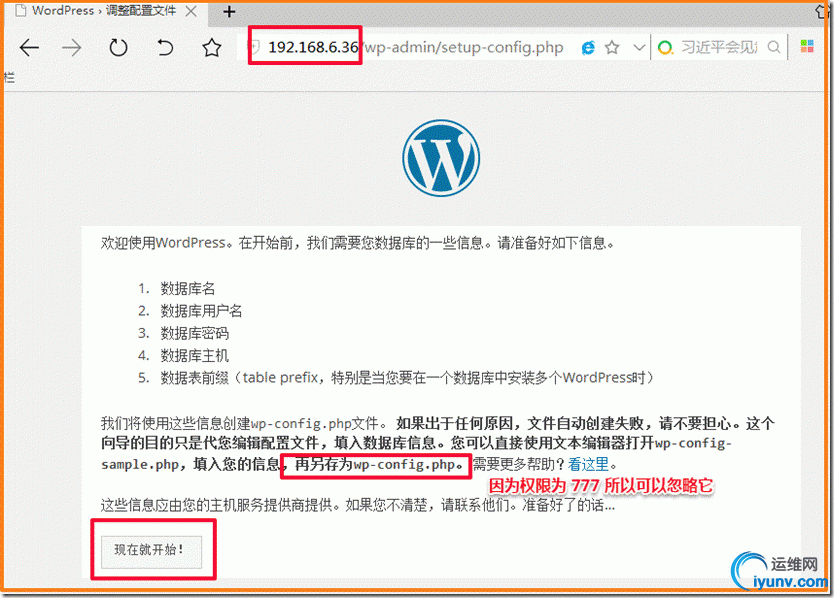Screen dimensions: 834x598
Task: Bookmark the page using the address bar star
Action: point(612,48)
